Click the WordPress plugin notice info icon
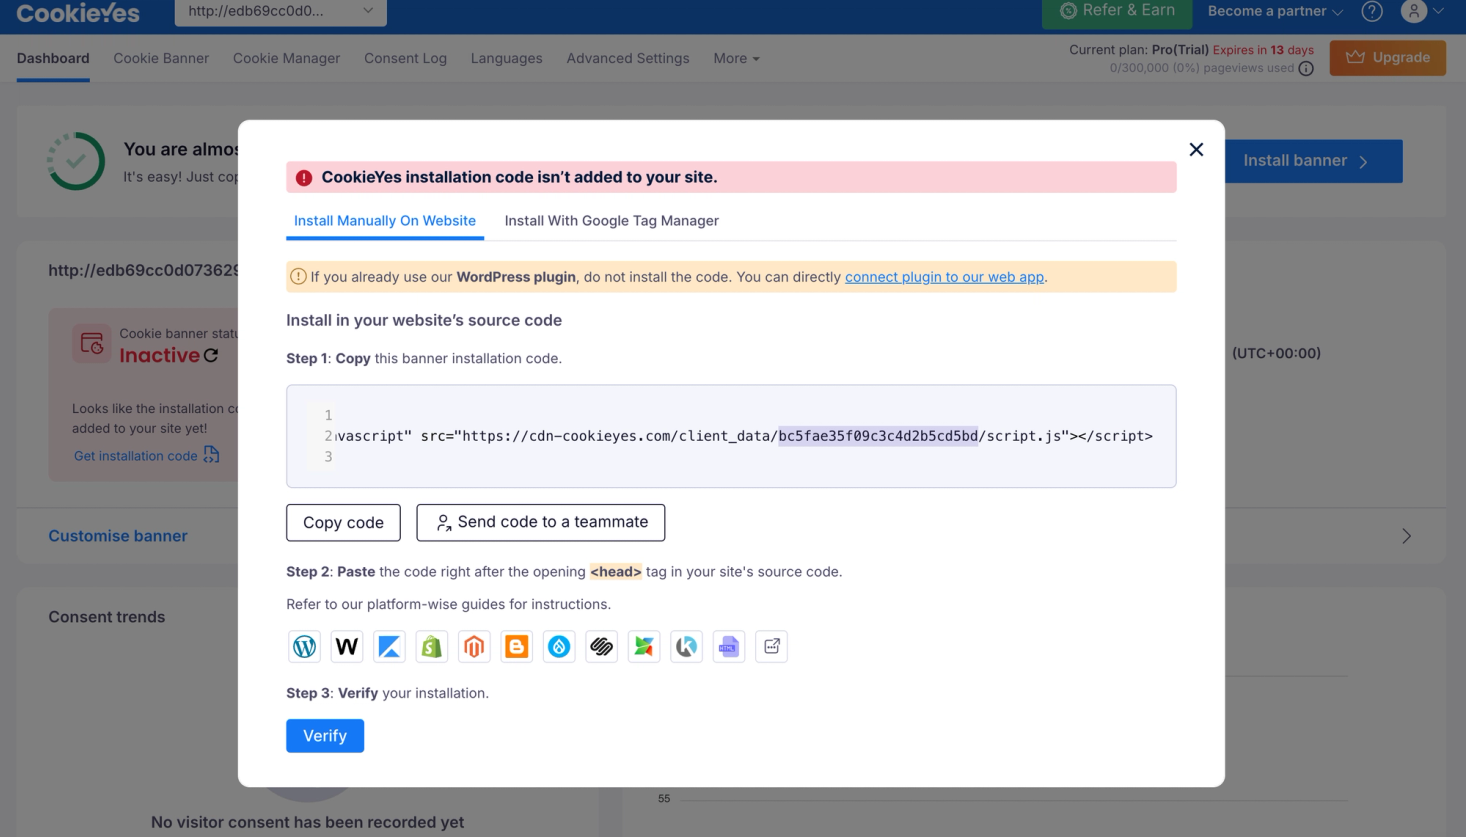 298,276
